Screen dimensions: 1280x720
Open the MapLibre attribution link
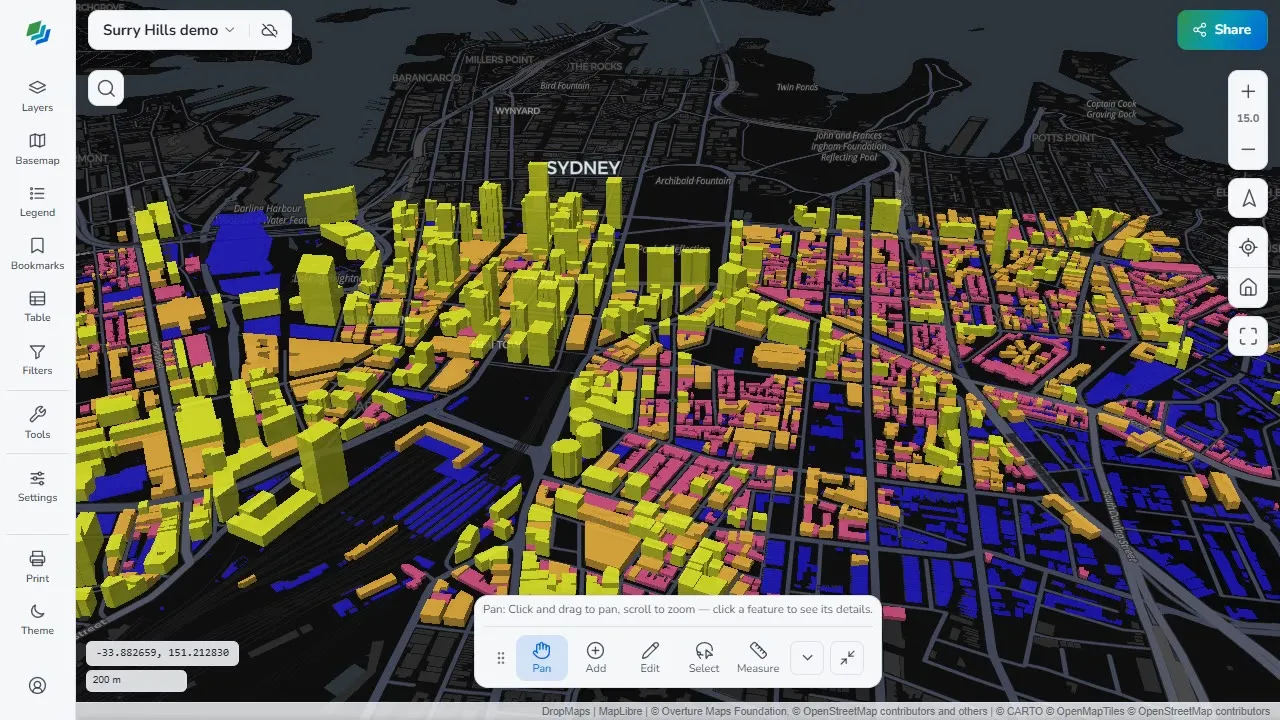point(620,712)
